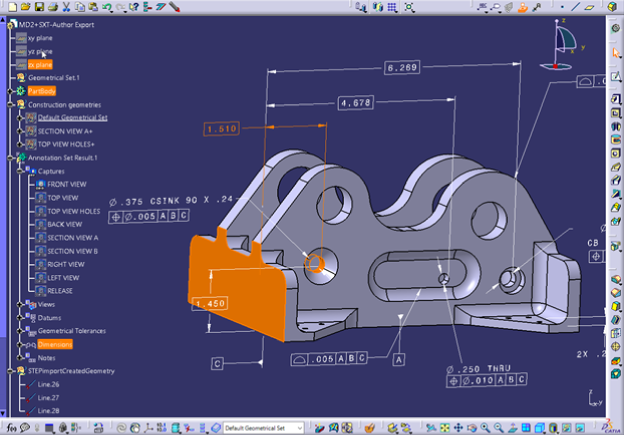
Task: Expand the Datums tree node
Action: (19, 318)
